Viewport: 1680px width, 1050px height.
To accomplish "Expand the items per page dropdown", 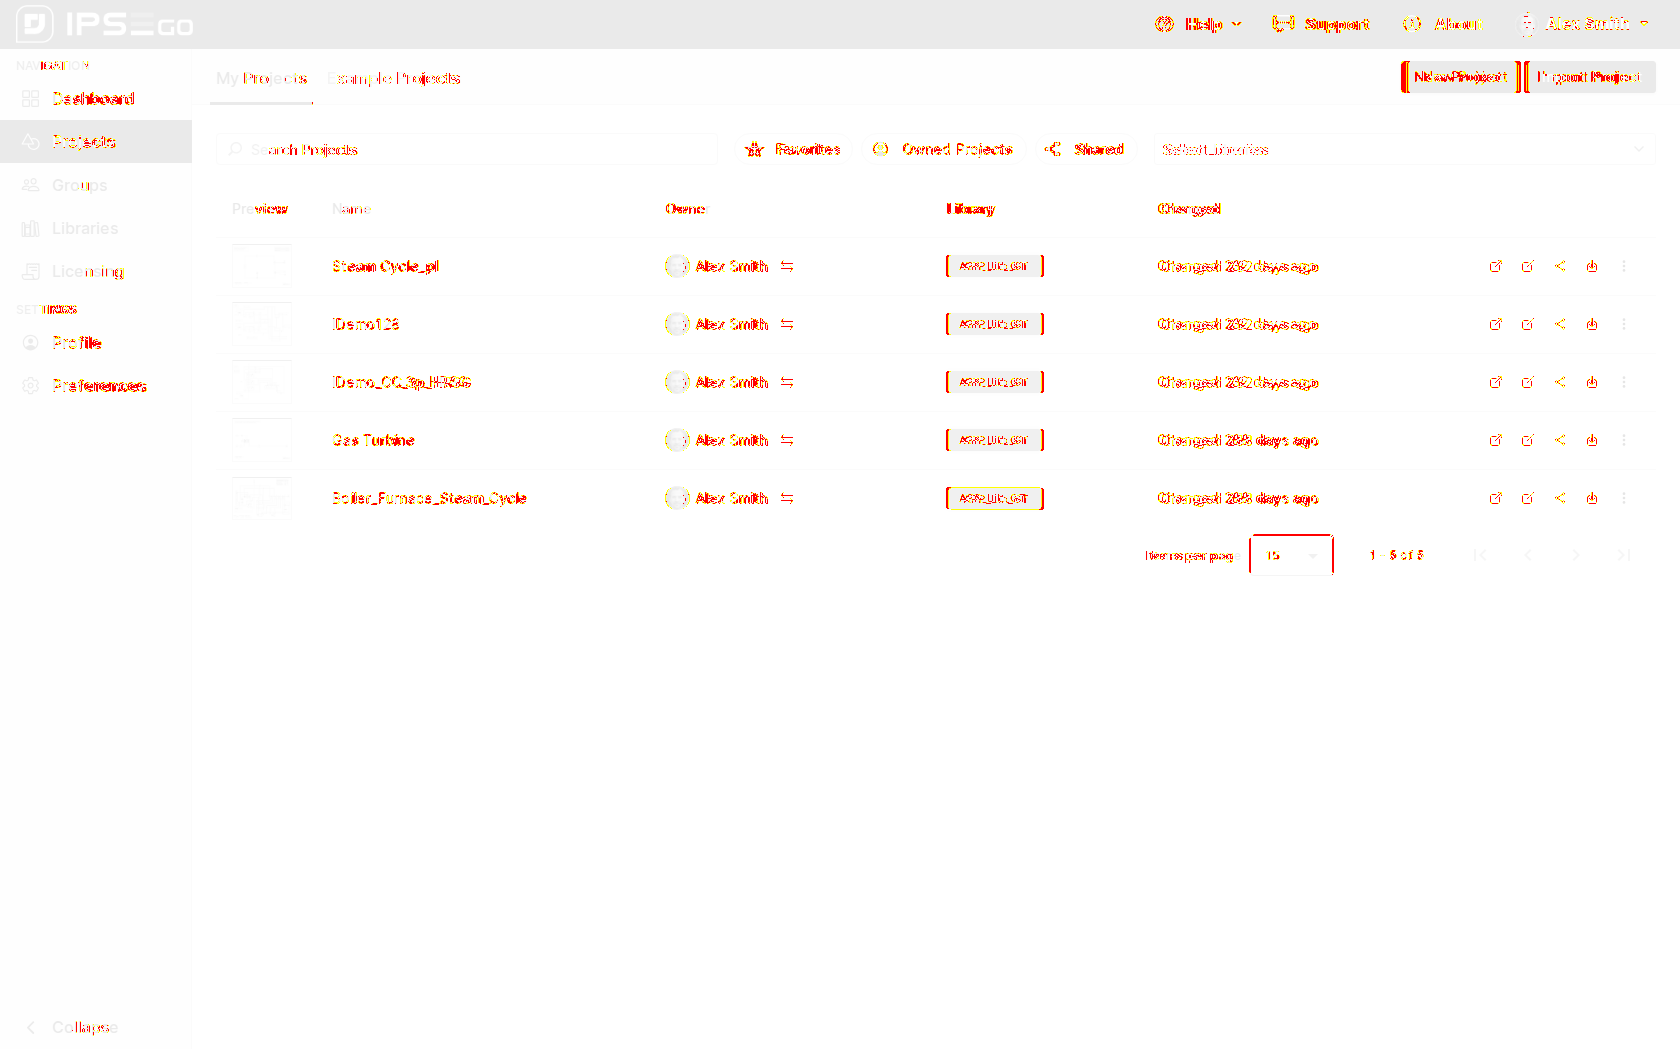I will (x=1291, y=555).
